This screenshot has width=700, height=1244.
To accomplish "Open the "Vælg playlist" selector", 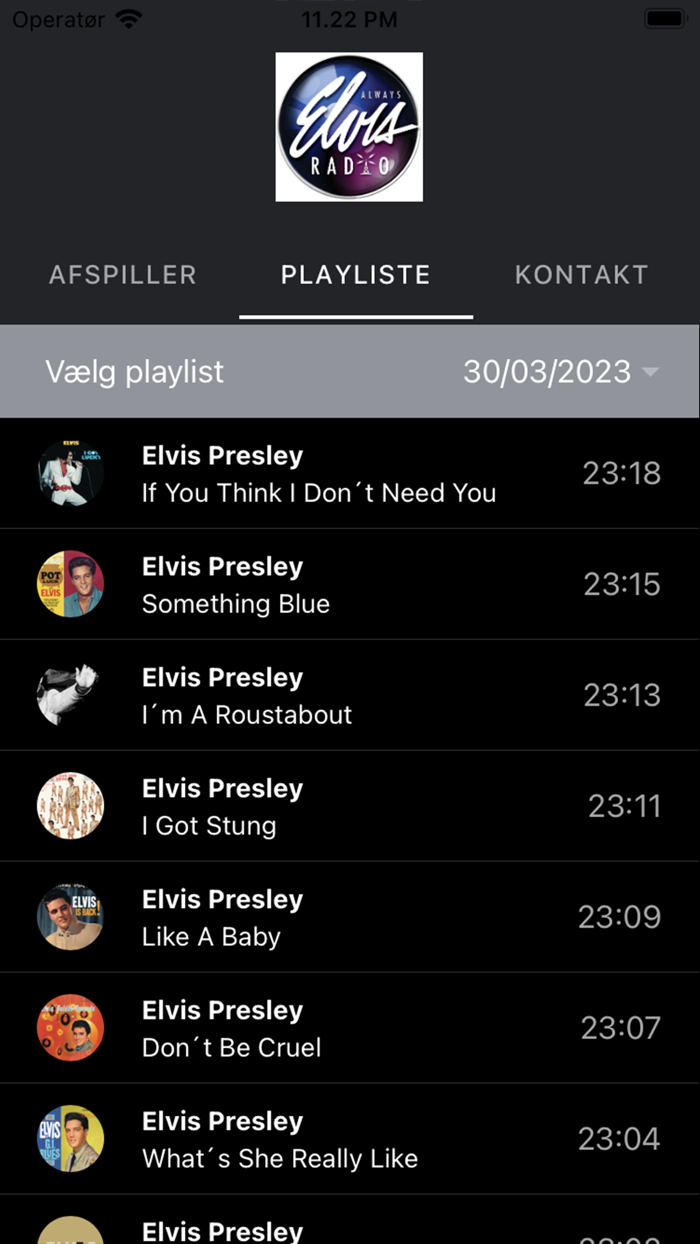I will [x=134, y=371].
